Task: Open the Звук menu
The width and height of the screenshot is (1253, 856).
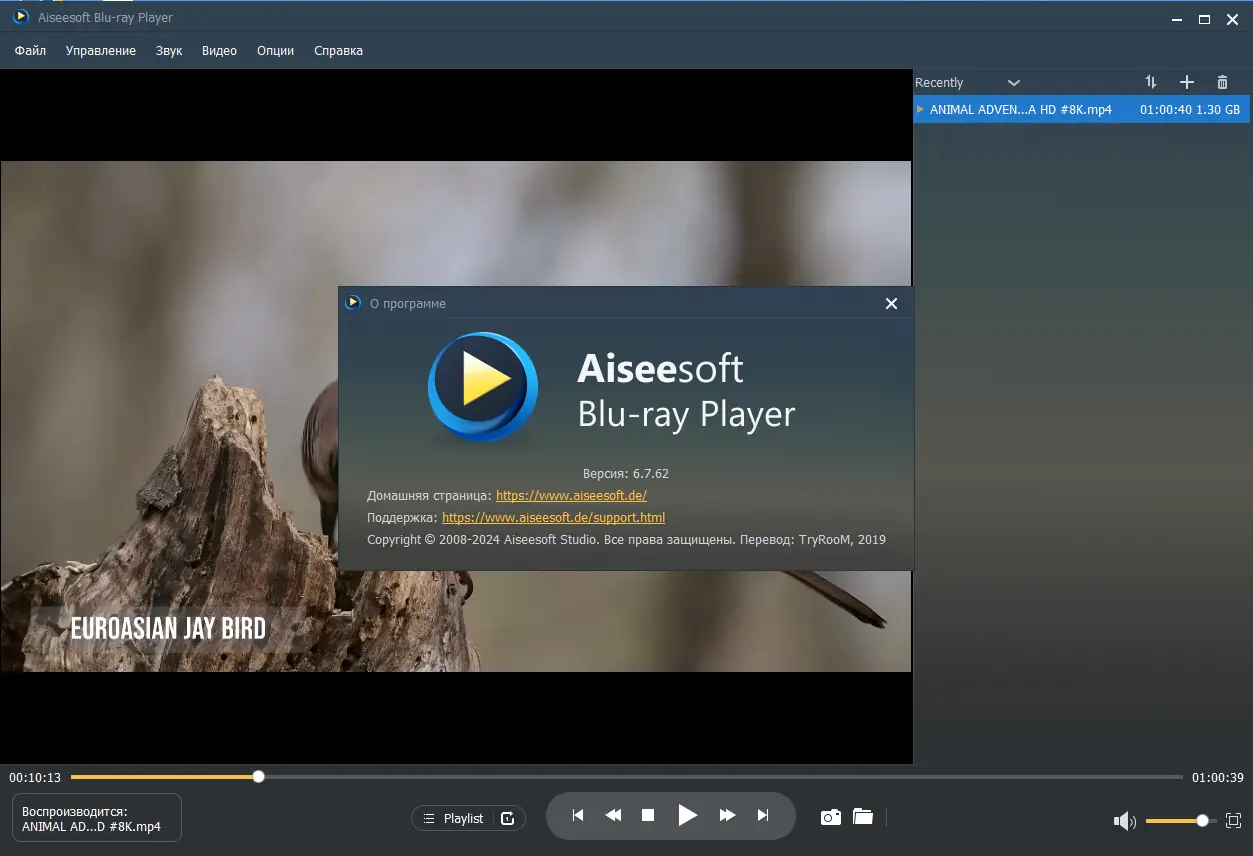Action: [169, 51]
